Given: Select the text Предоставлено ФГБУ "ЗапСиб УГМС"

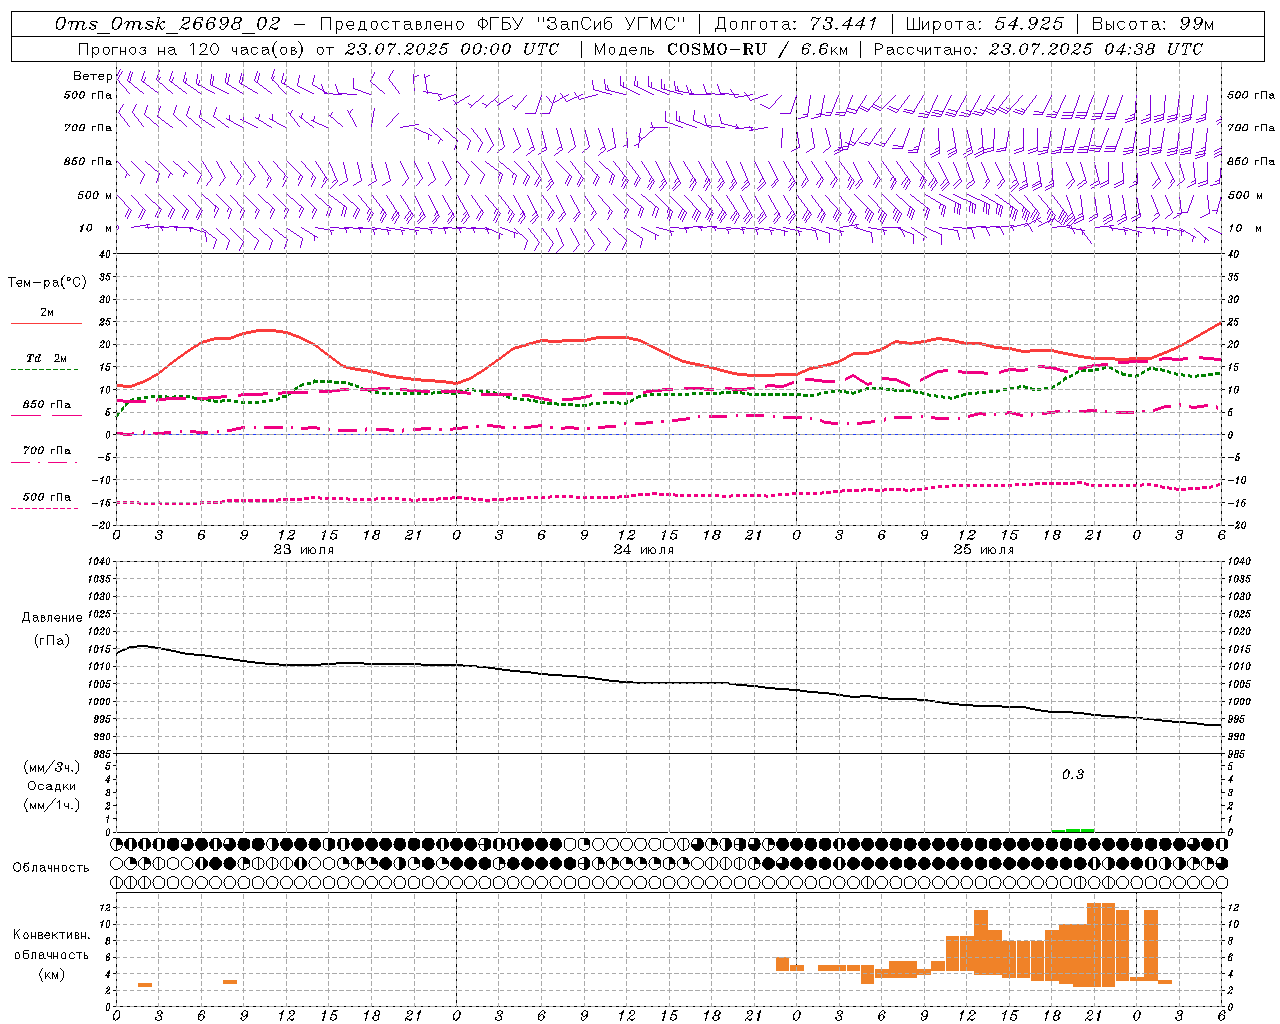Looking at the screenshot, I should 503,24.
